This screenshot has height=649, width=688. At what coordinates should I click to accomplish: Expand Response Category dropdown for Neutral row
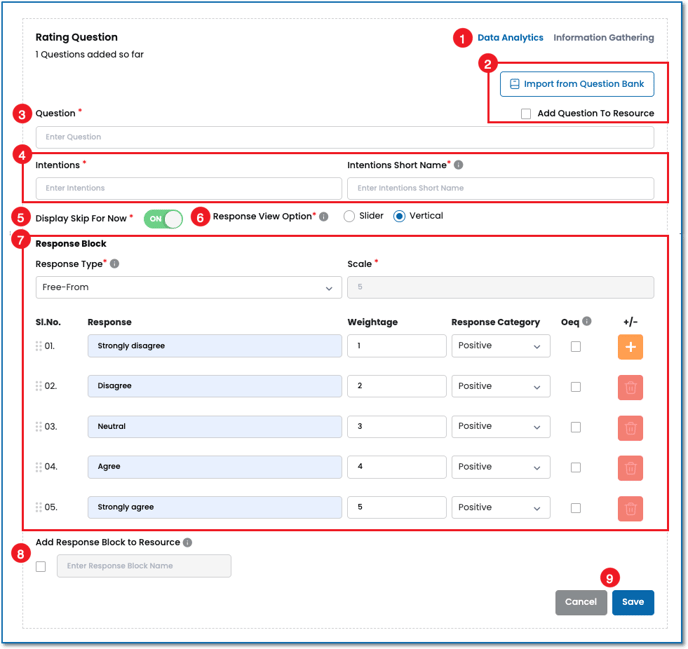coord(500,427)
